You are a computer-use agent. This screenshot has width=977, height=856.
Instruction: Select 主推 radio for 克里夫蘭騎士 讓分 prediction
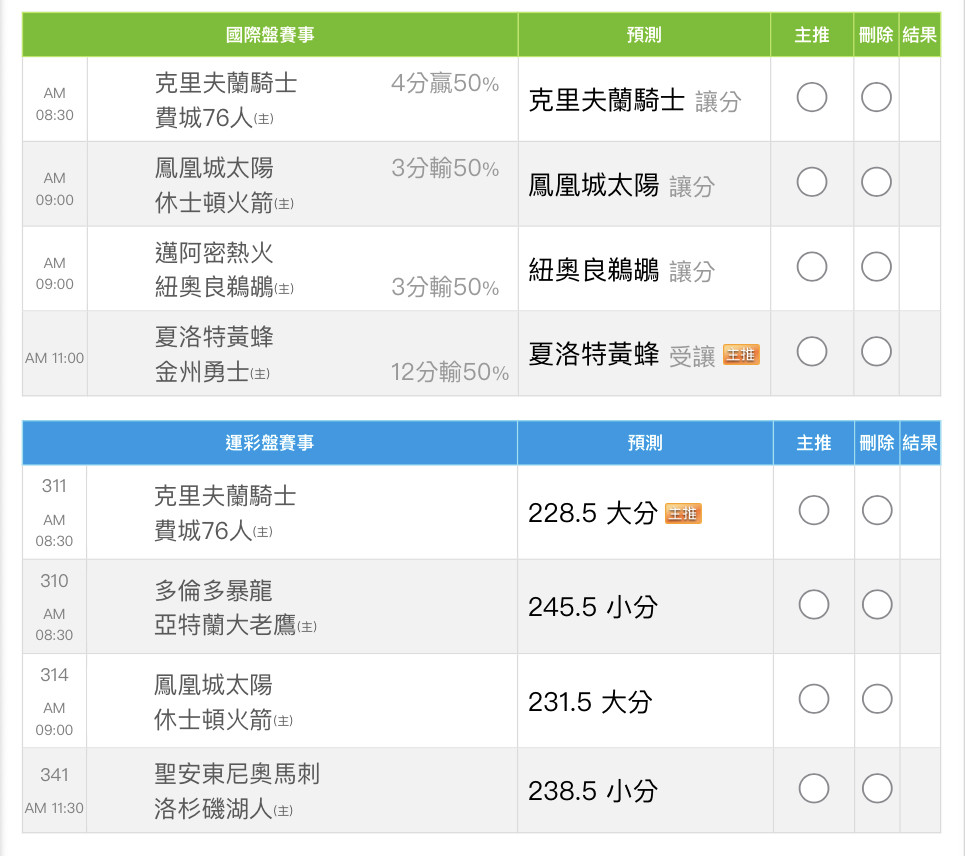[x=811, y=98]
